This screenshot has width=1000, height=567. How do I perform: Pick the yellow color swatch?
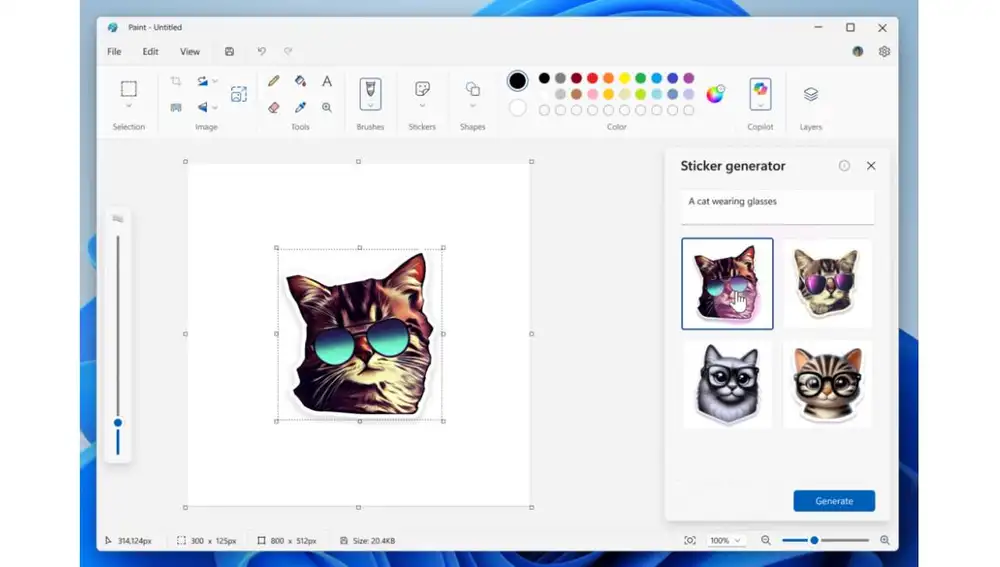[x=624, y=78]
